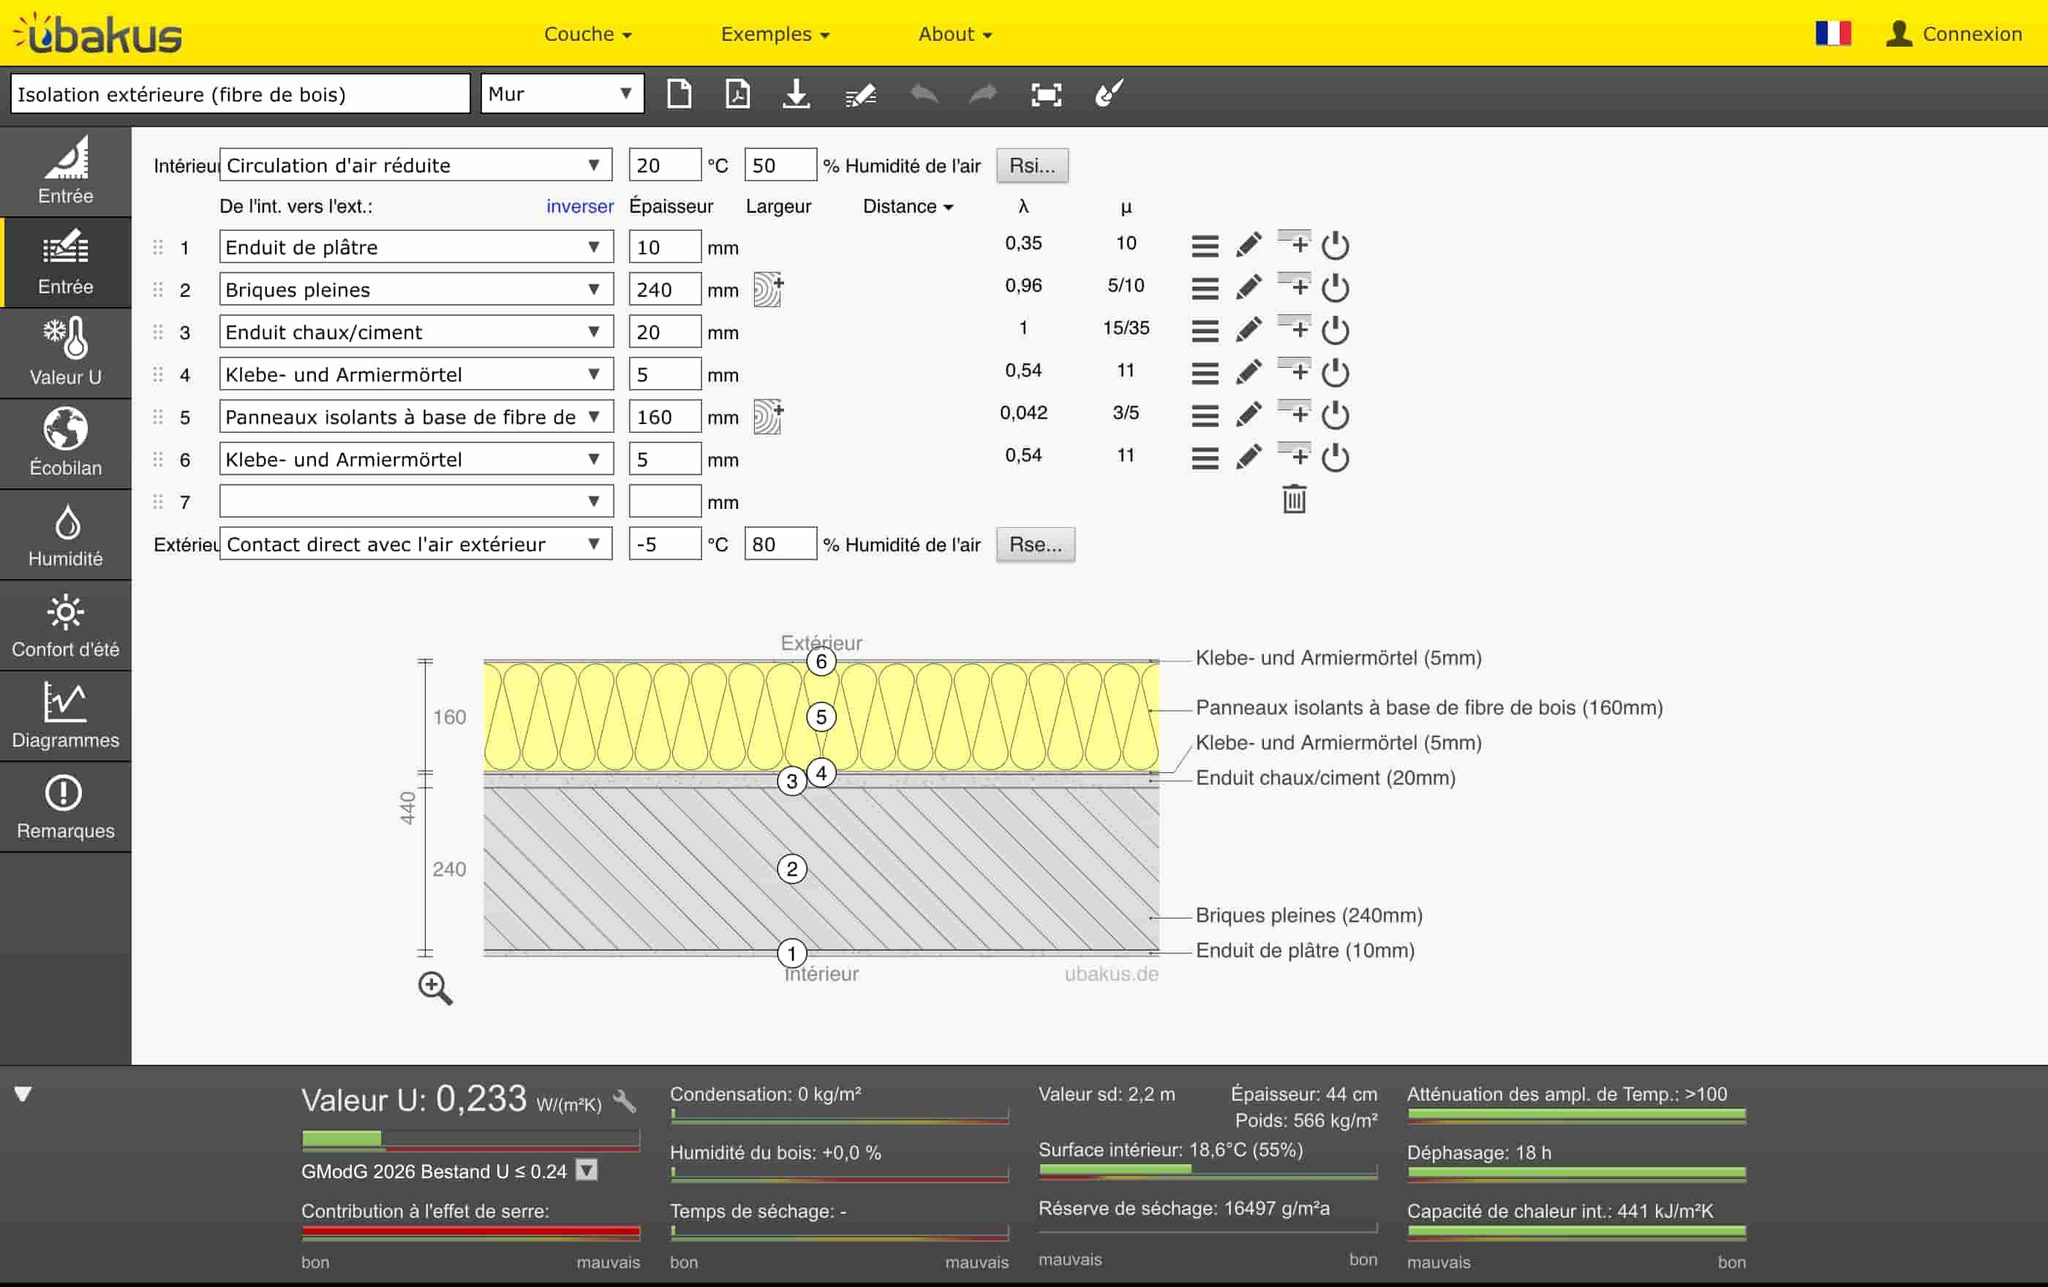Edit the Briques pleines layer with pencil
The height and width of the screenshot is (1287, 2048).
pos(1248,288)
